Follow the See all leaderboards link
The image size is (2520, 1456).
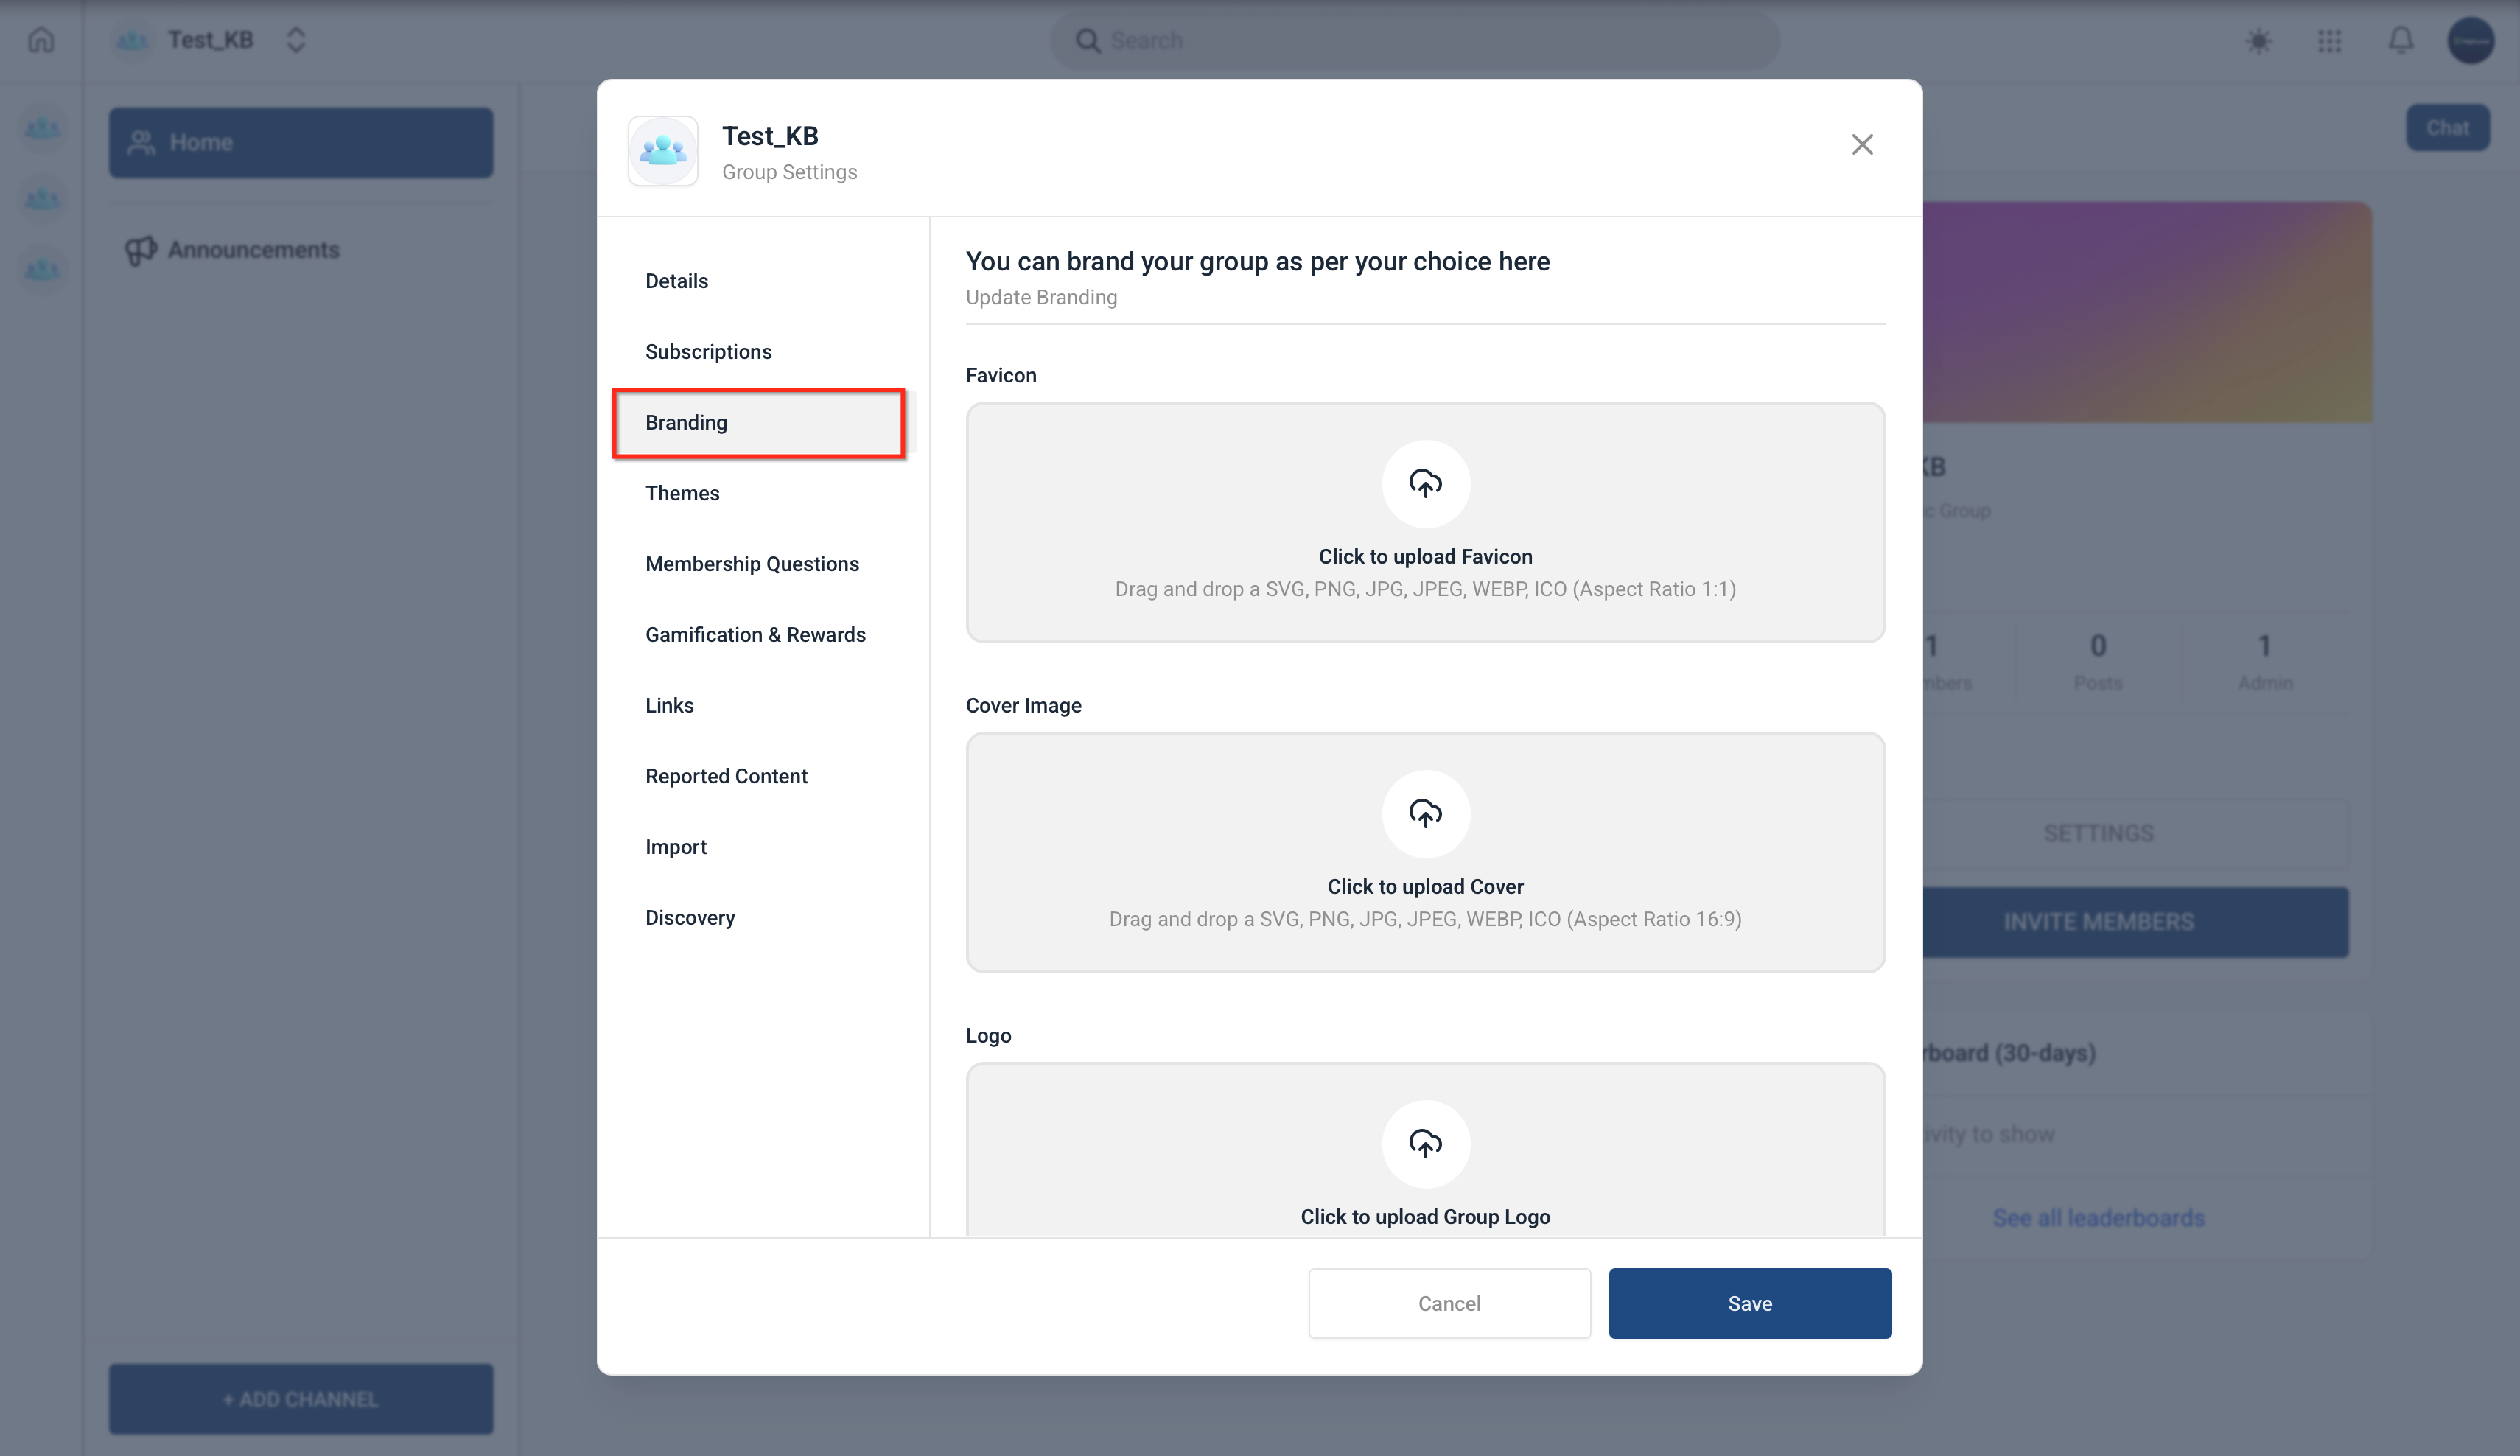click(2098, 1218)
